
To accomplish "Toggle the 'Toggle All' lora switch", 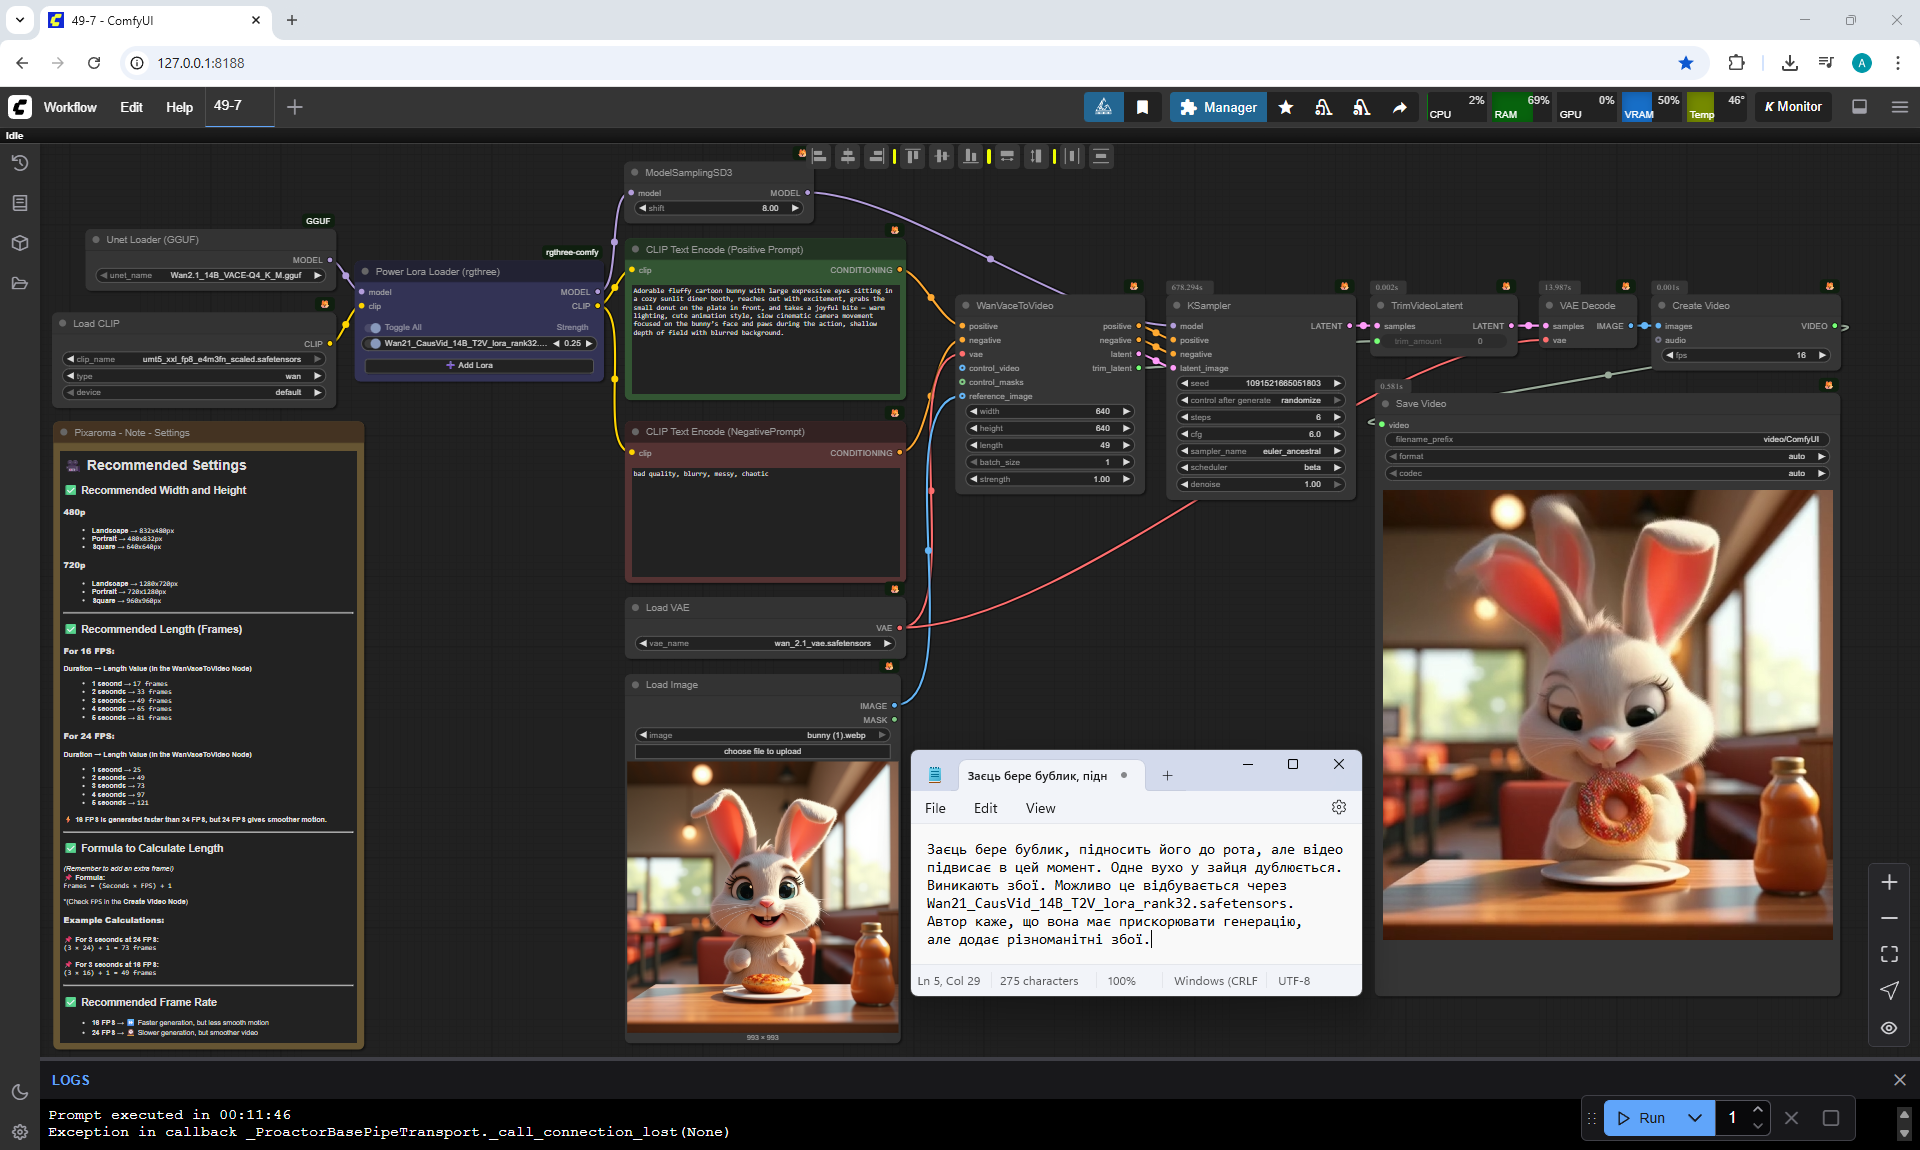I will point(375,327).
